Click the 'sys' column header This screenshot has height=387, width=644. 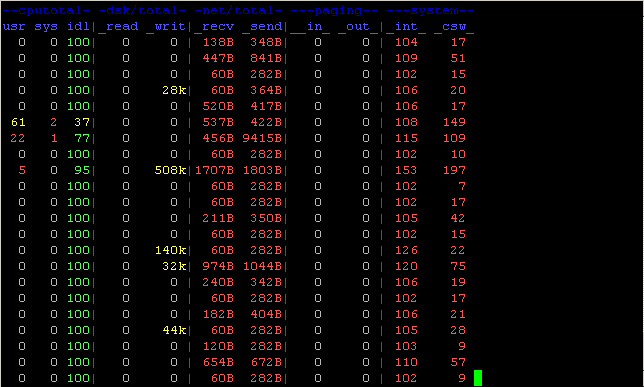(46, 27)
